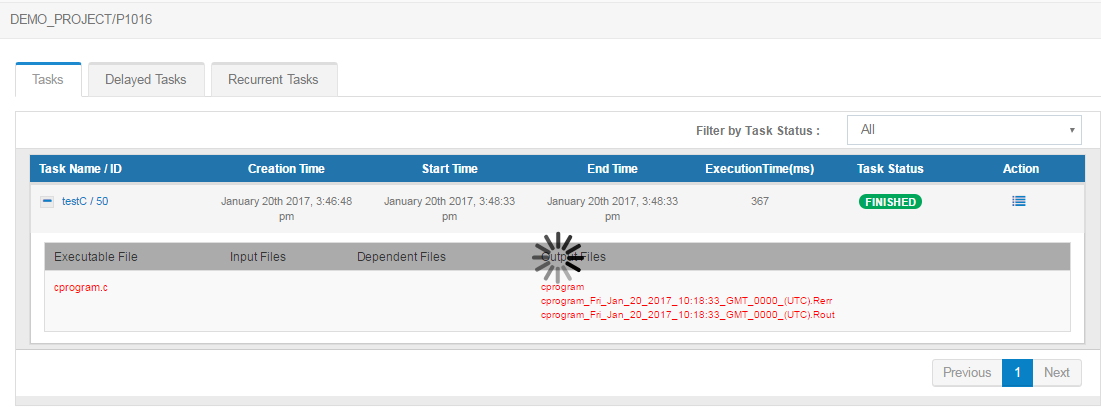Switch to the Recurrent Tasks tab
1101x407 pixels.
273,79
